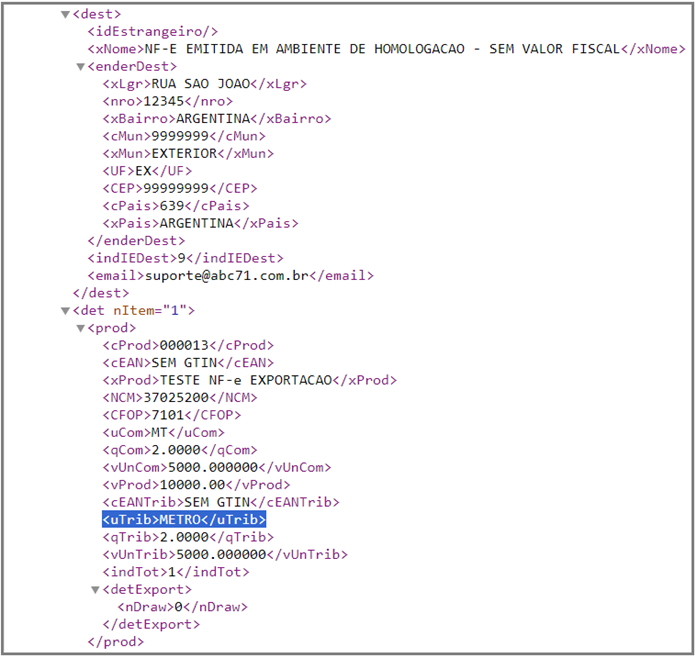
Task: Click the email suporte@abc71.com.br line
Action: tap(231, 276)
